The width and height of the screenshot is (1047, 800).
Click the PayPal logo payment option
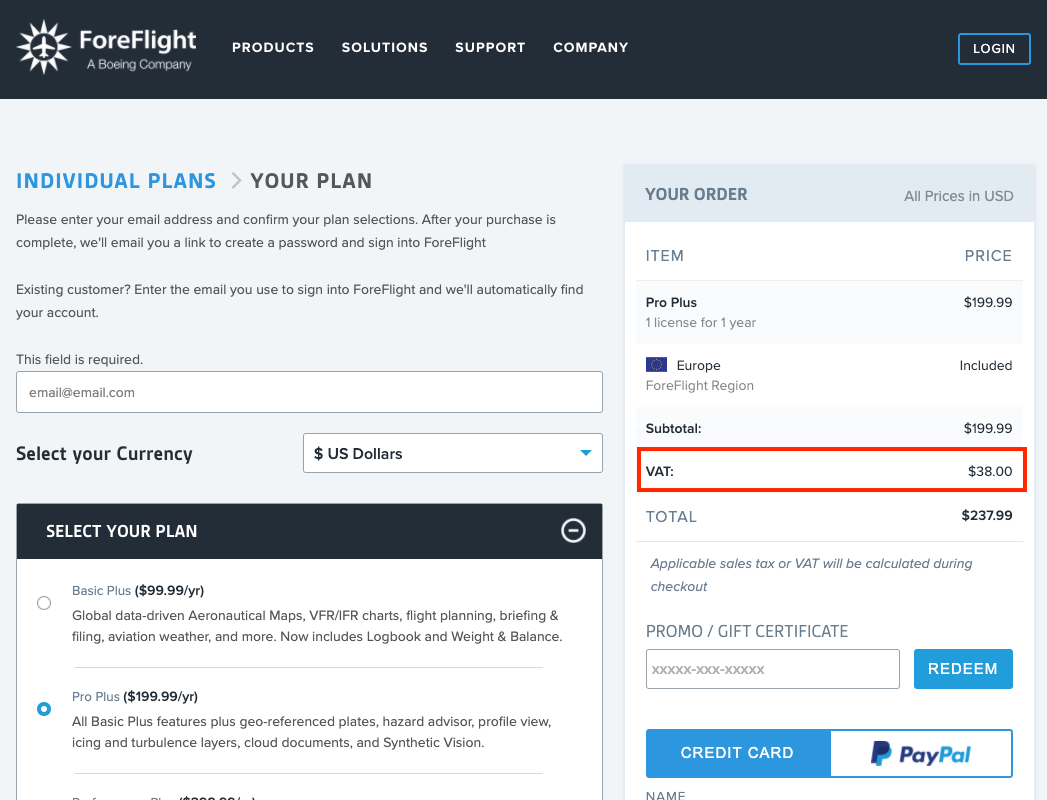point(921,753)
